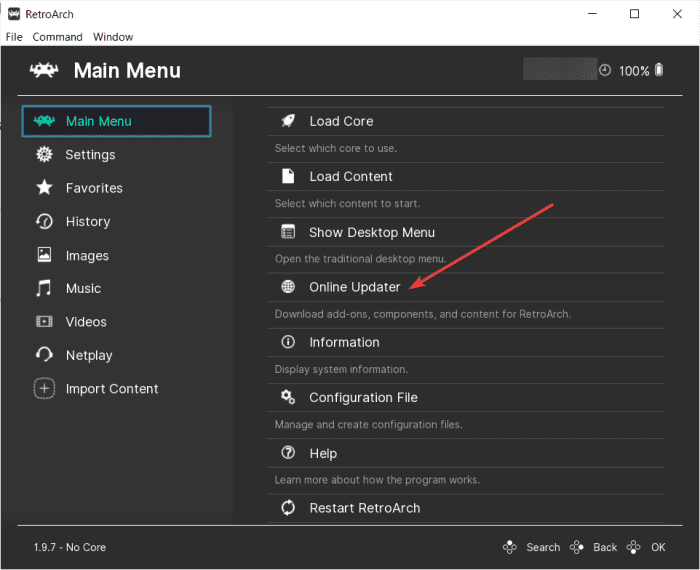Open History label in sidebar
700x570 pixels.
click(x=88, y=222)
